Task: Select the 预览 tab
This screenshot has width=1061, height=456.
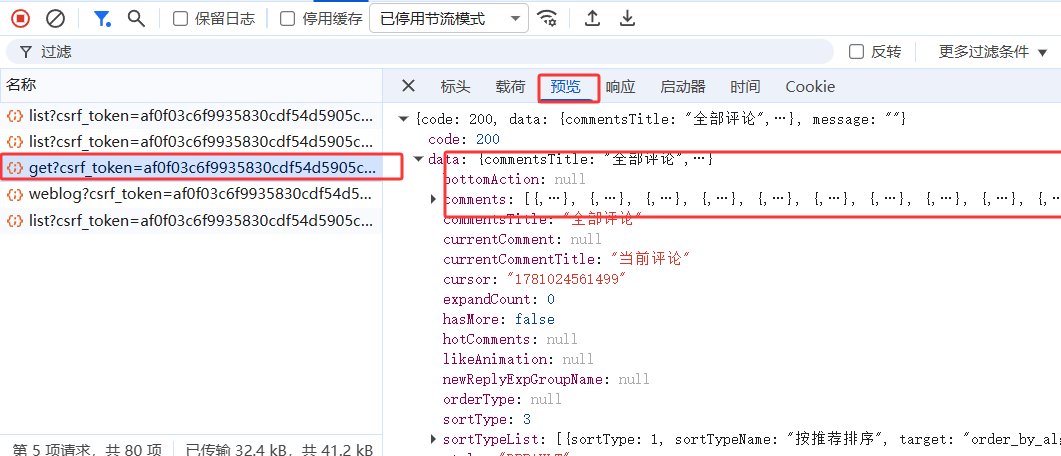Action: tap(566, 87)
